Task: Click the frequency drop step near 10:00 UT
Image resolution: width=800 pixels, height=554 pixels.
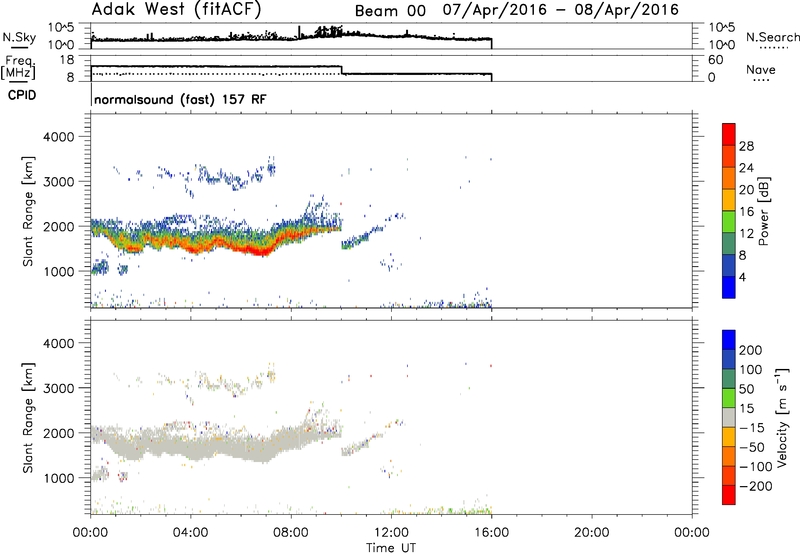Action: pos(341,70)
